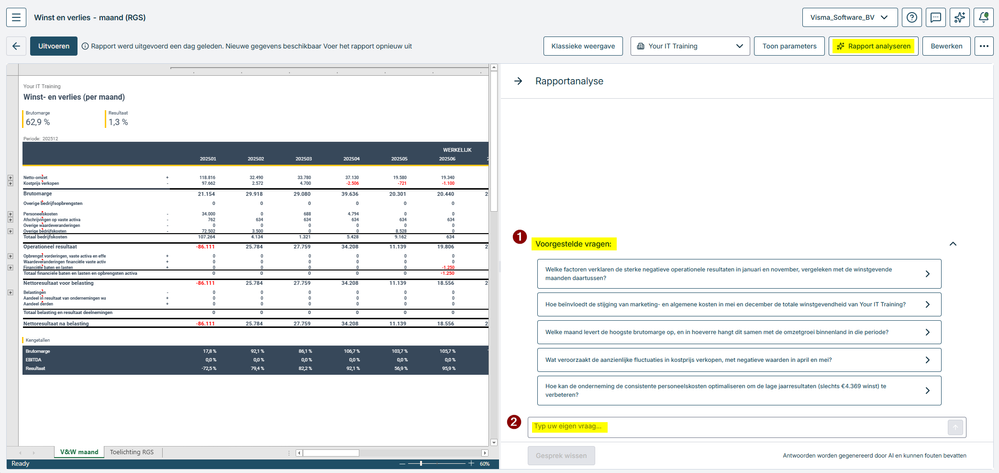The image size is (999, 473).
Task: Click the Typ uw eigen vraag field
Action: click(x=737, y=426)
